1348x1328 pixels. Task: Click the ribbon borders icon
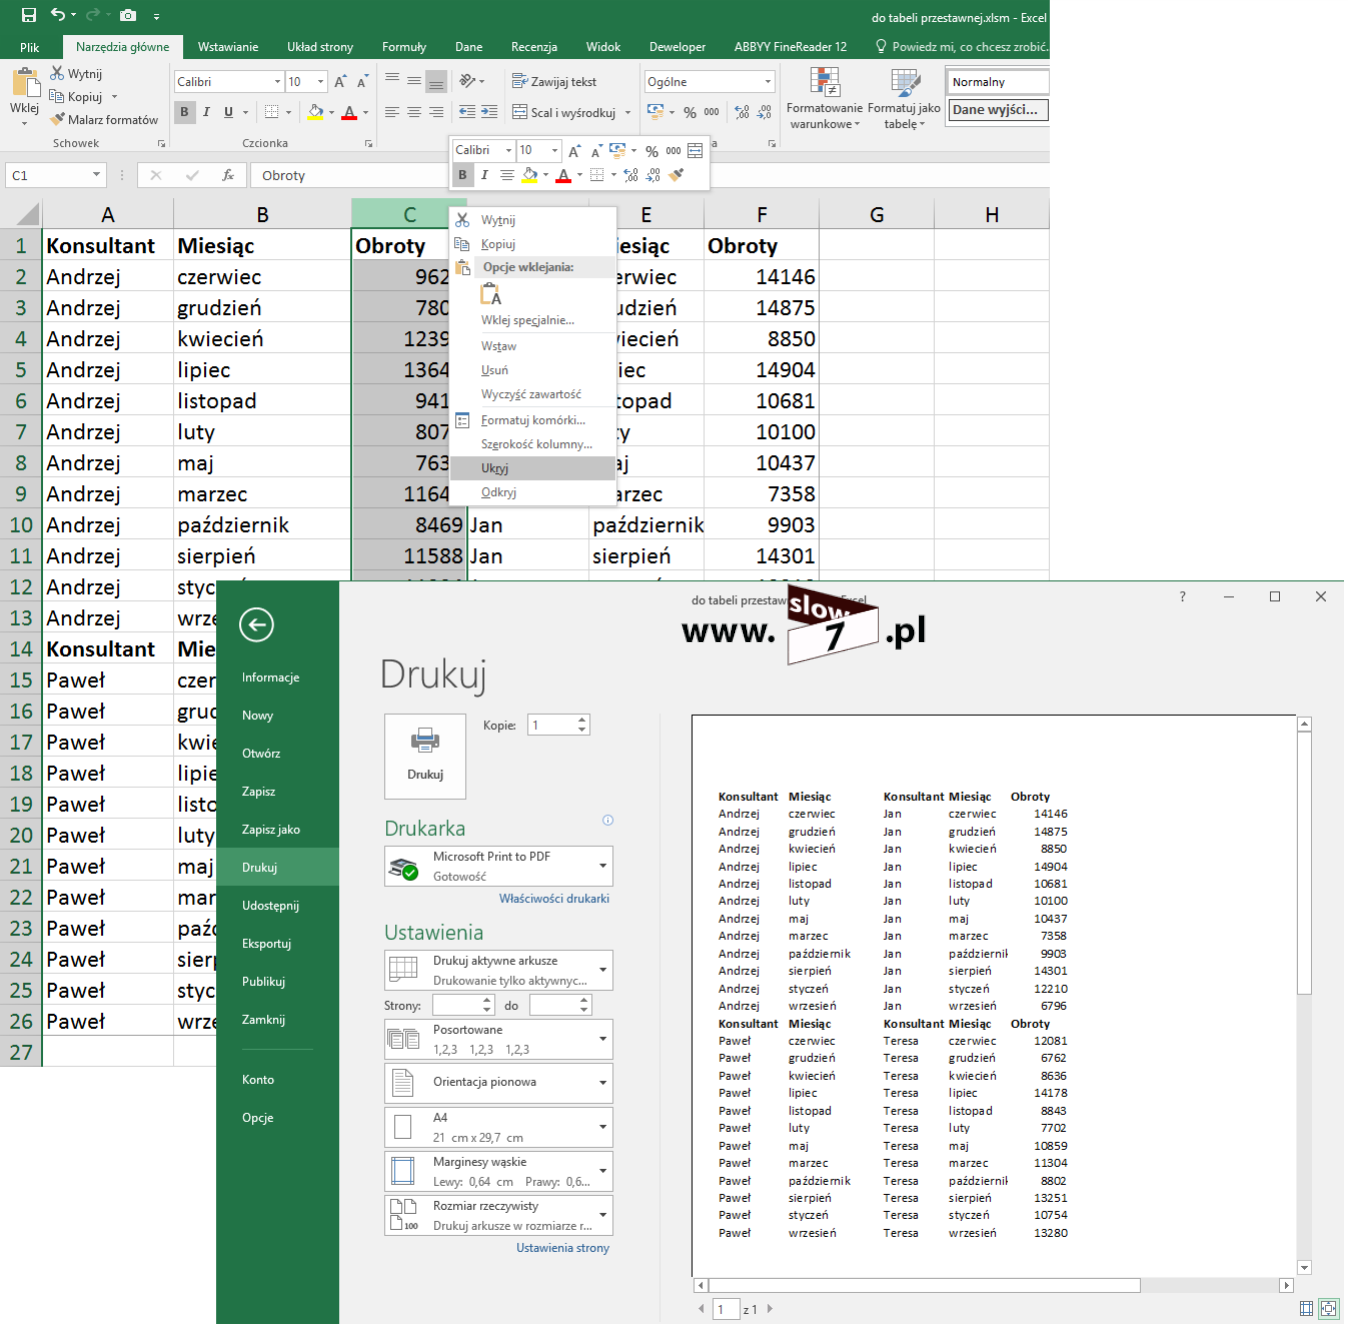tap(272, 112)
